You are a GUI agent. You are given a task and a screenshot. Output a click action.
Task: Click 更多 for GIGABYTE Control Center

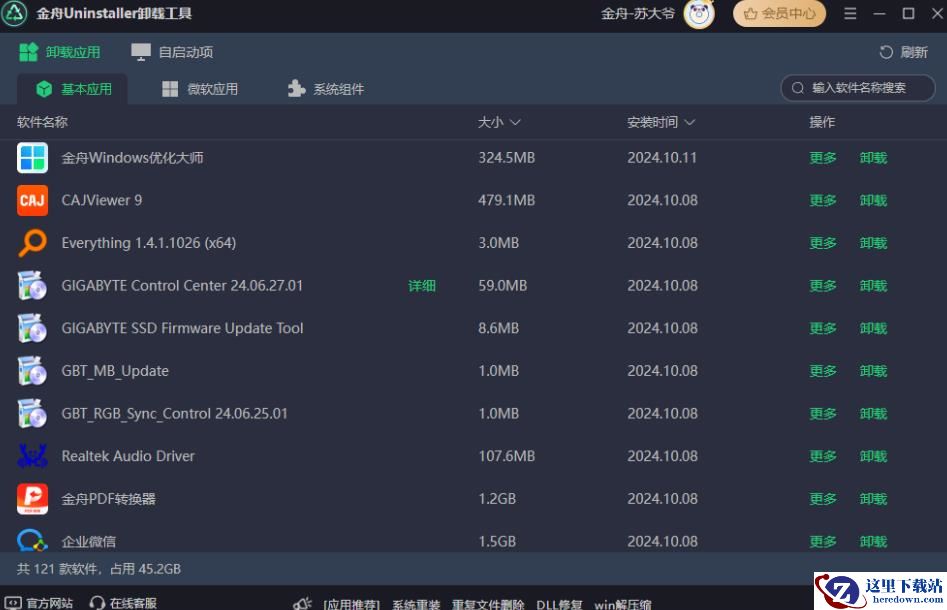tap(823, 286)
